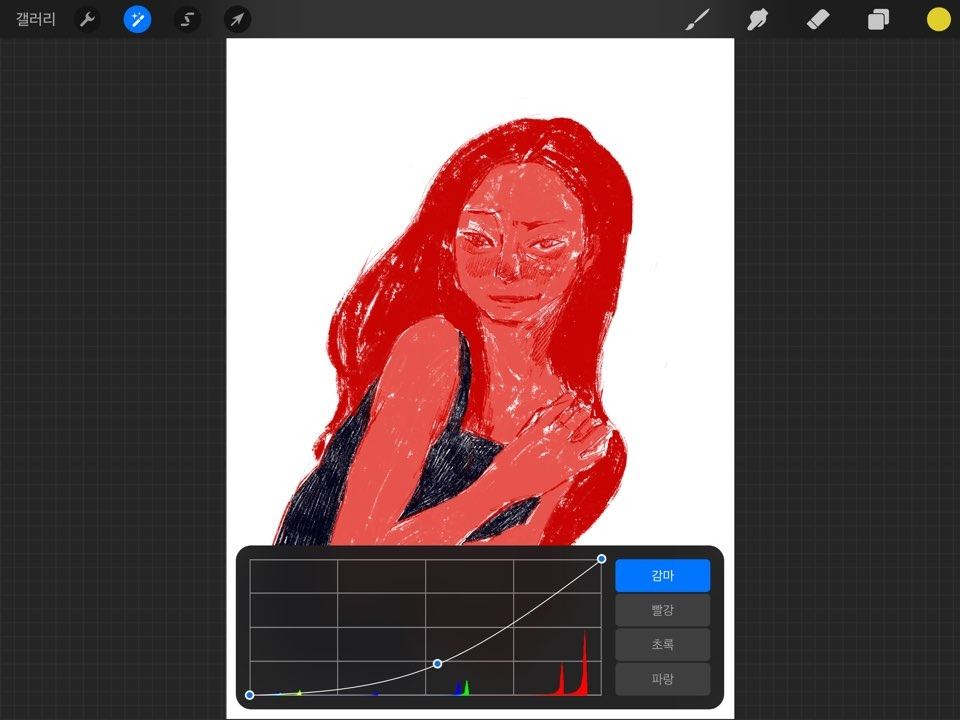Click the middle curve control point
960x720 pixels.
pos(437,664)
